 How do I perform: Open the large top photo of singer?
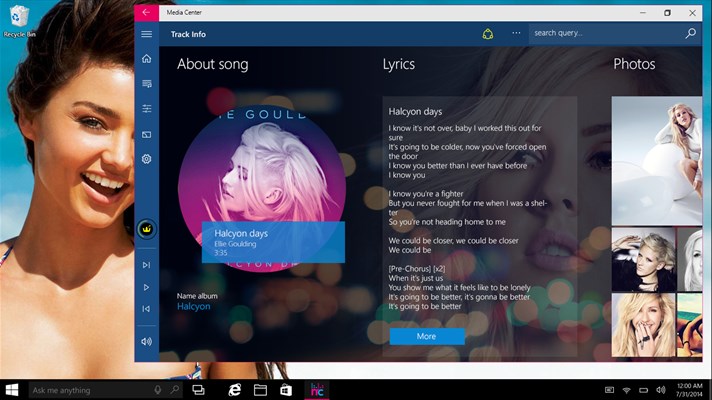[x=657, y=161]
